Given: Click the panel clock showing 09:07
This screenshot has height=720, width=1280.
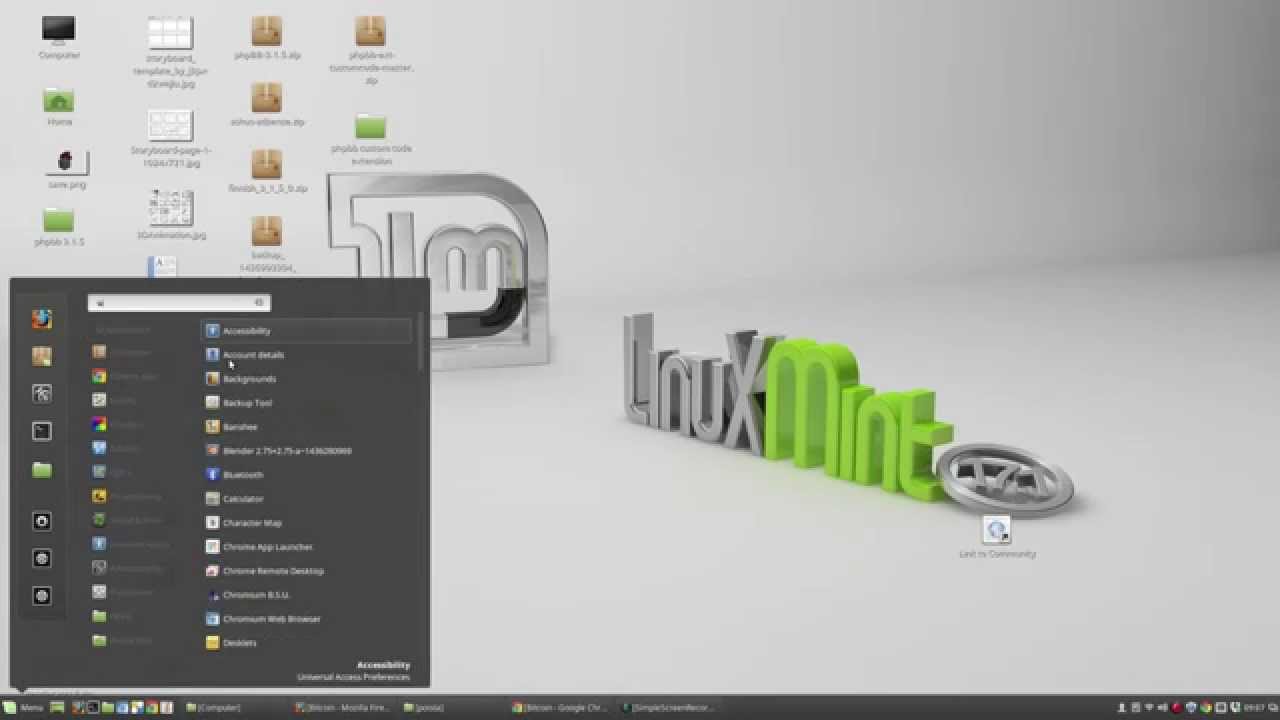Looking at the screenshot, I should tap(1252, 707).
